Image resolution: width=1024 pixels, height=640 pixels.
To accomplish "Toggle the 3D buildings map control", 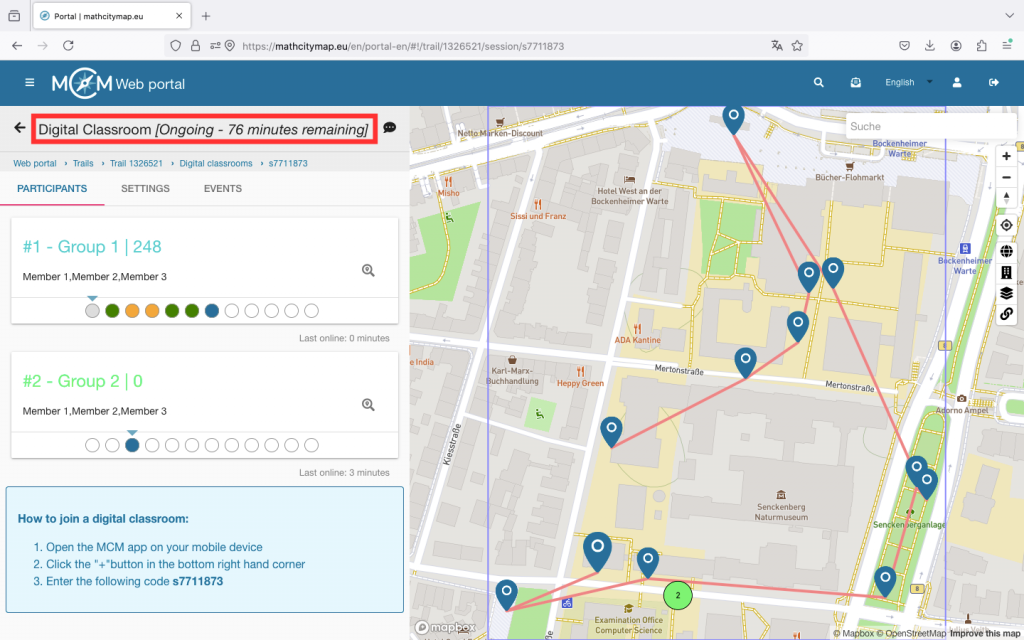I will click(1006, 272).
